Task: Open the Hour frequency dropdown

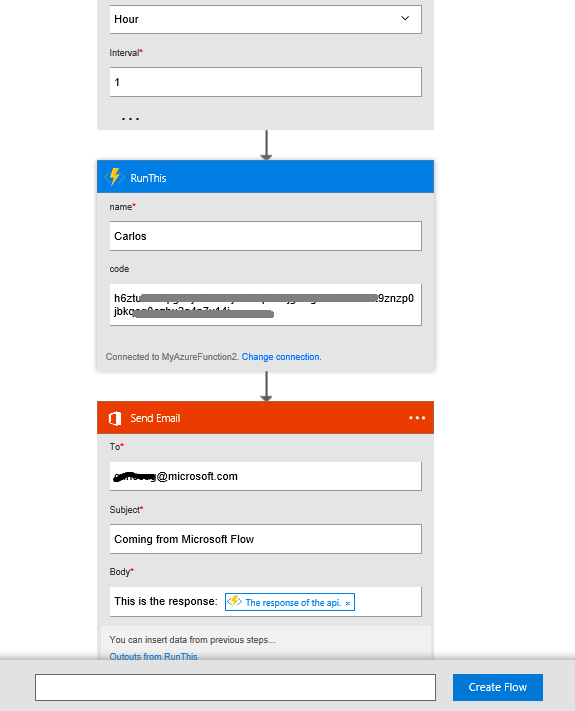Action: (265, 19)
